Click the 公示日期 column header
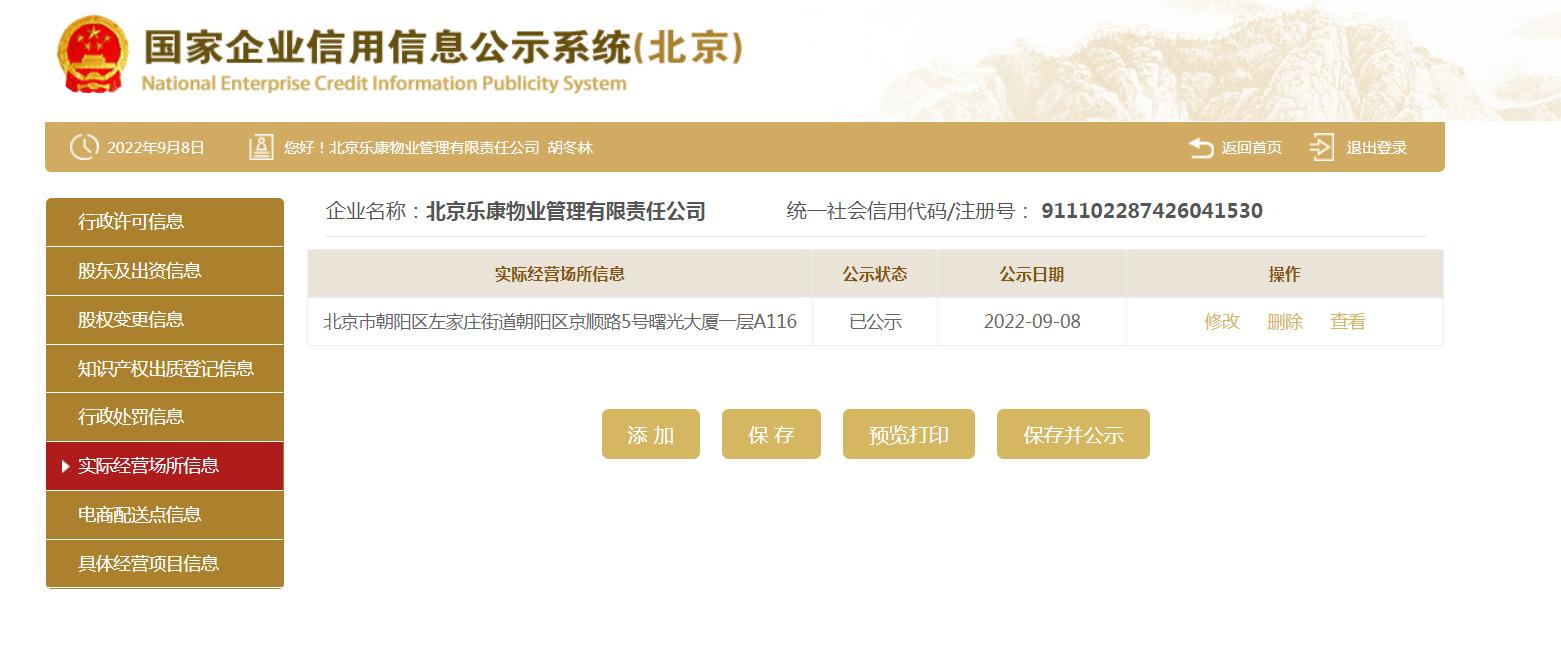Viewport: 1561px width, 652px height. tap(1032, 274)
